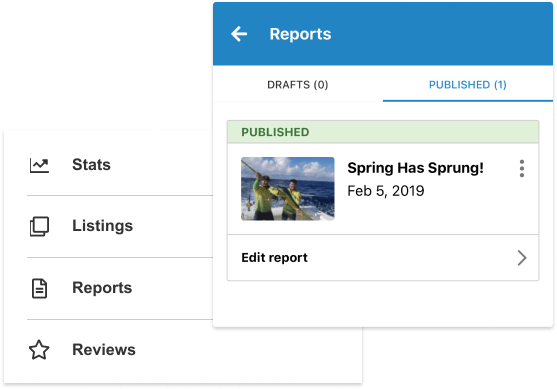Viewport: 557px width, 389px height.
Task: Click the Reports title in blue header
Action: point(300,34)
